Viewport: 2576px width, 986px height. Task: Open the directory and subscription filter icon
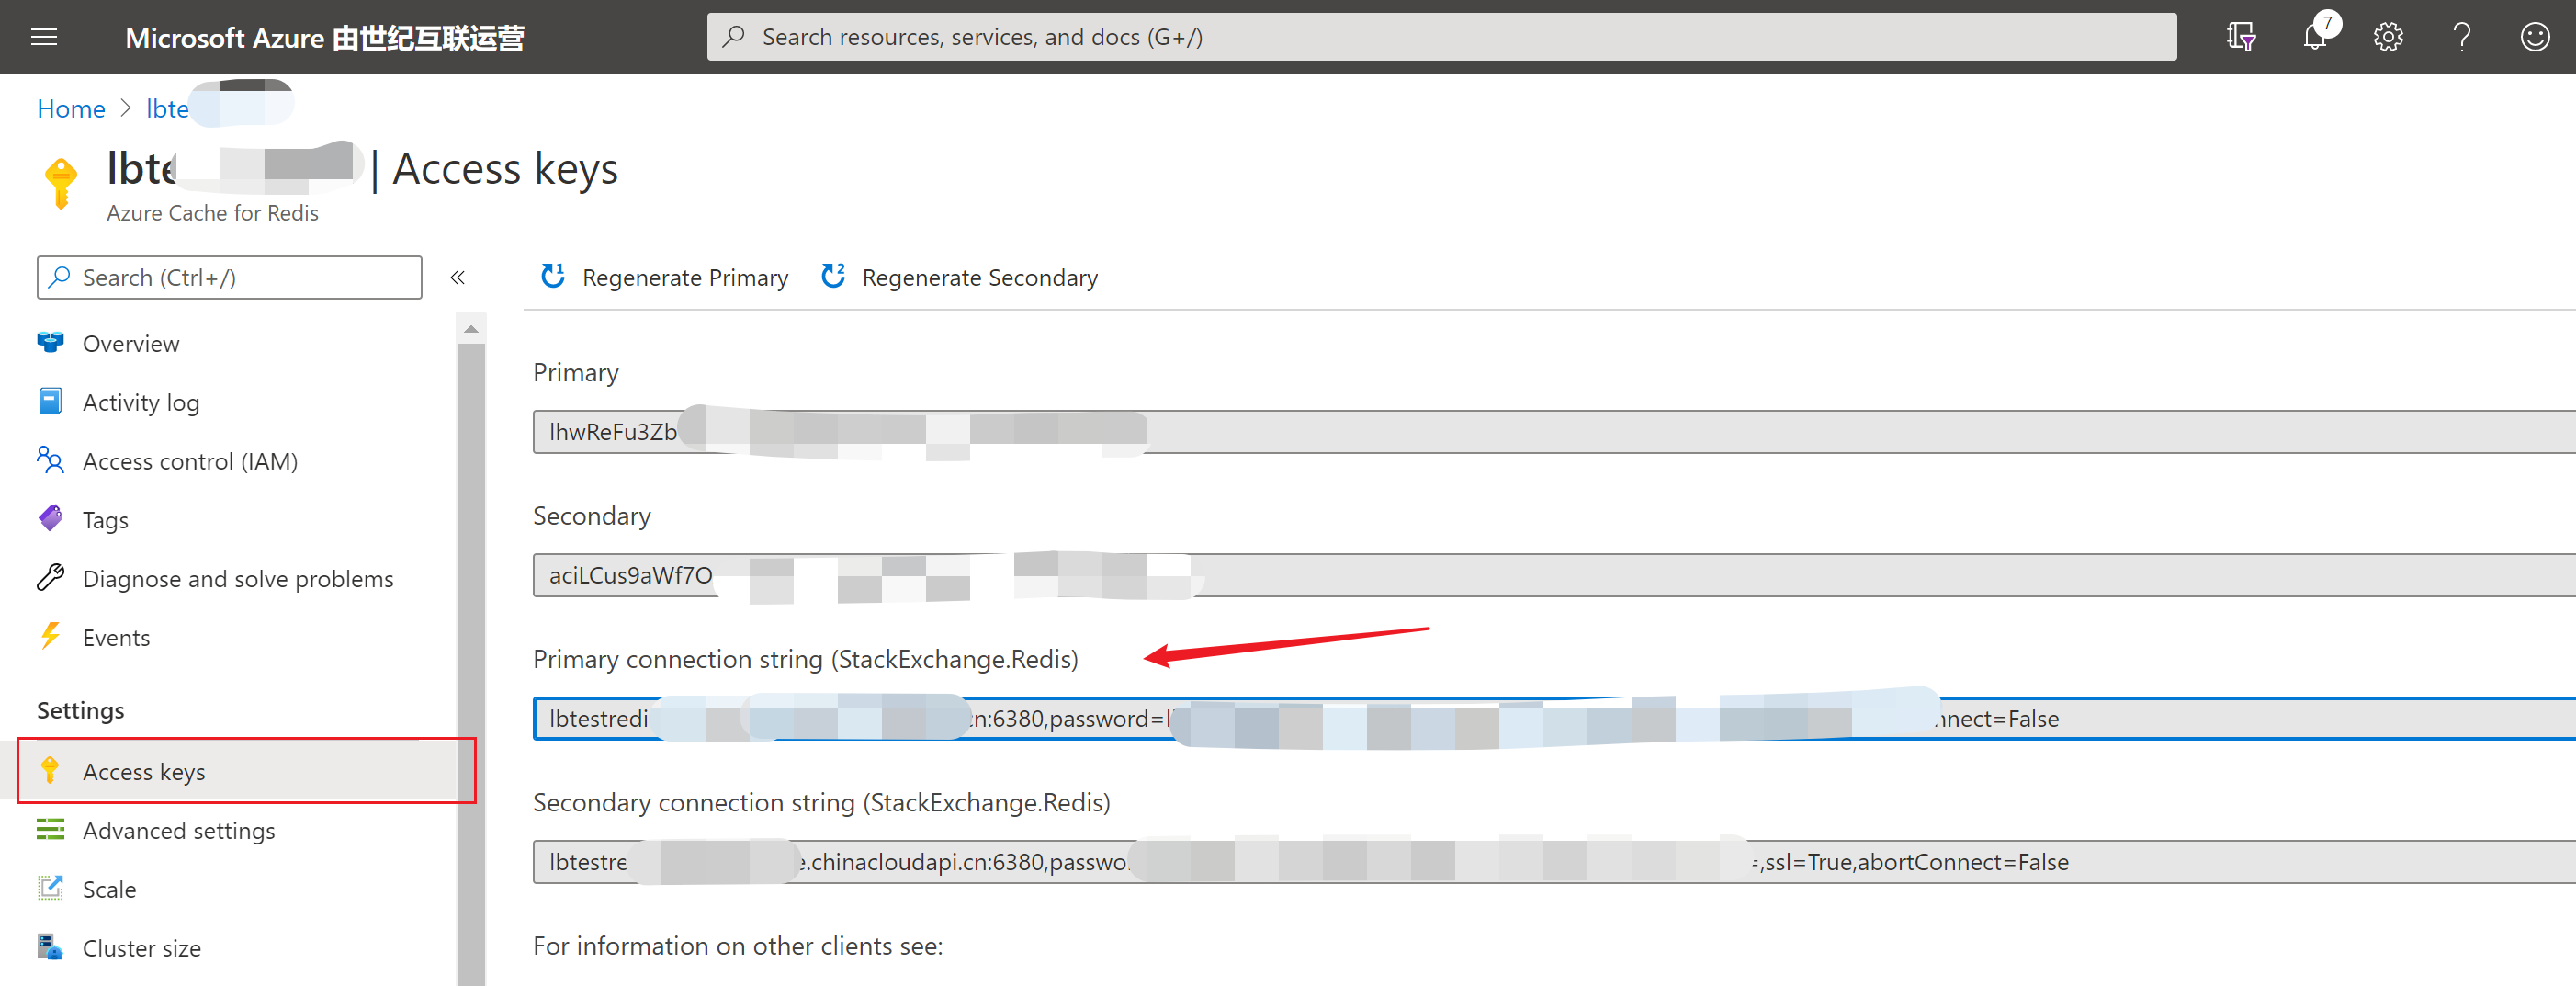(2241, 37)
